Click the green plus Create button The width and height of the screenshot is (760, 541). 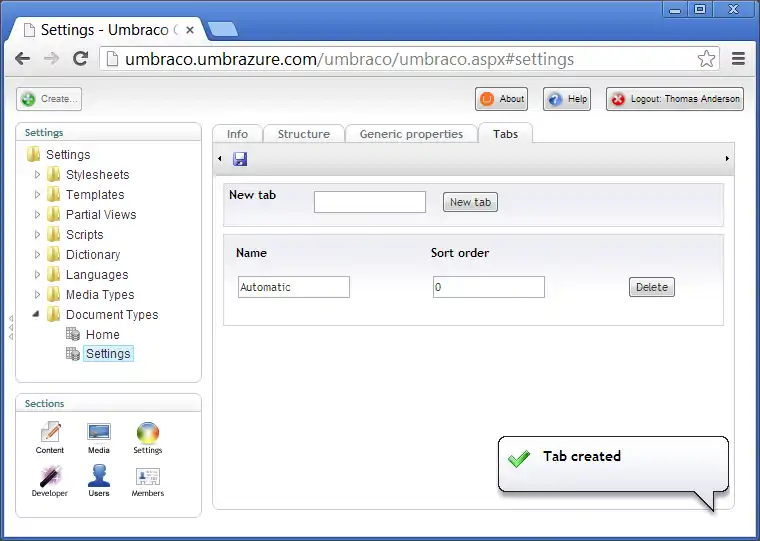coord(49,99)
